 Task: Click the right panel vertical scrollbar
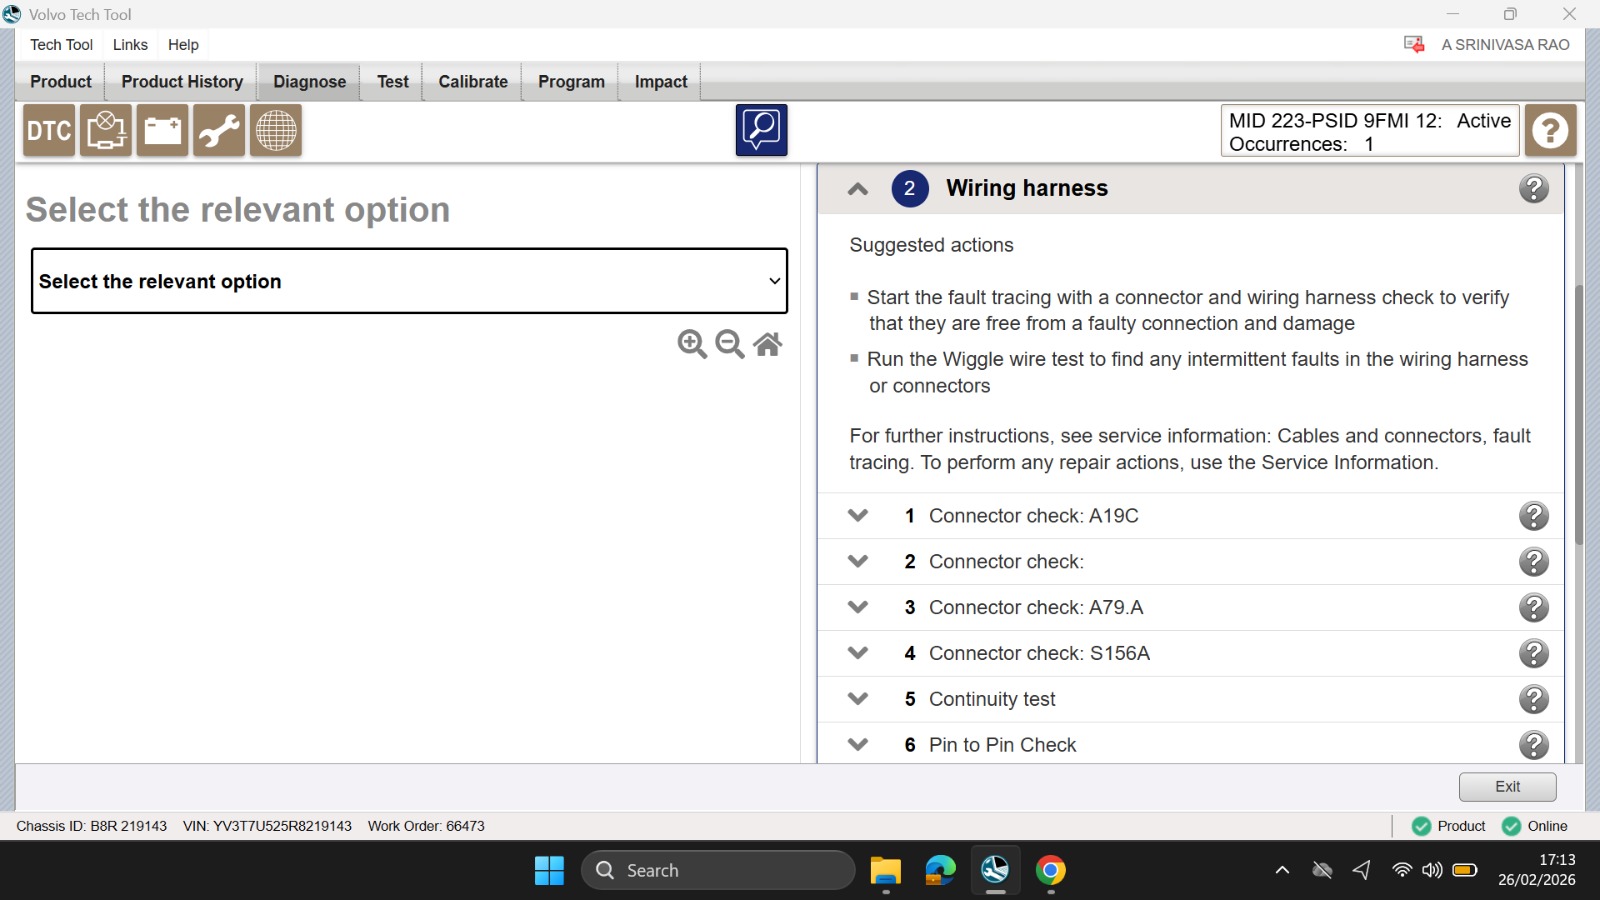coord(1578,415)
